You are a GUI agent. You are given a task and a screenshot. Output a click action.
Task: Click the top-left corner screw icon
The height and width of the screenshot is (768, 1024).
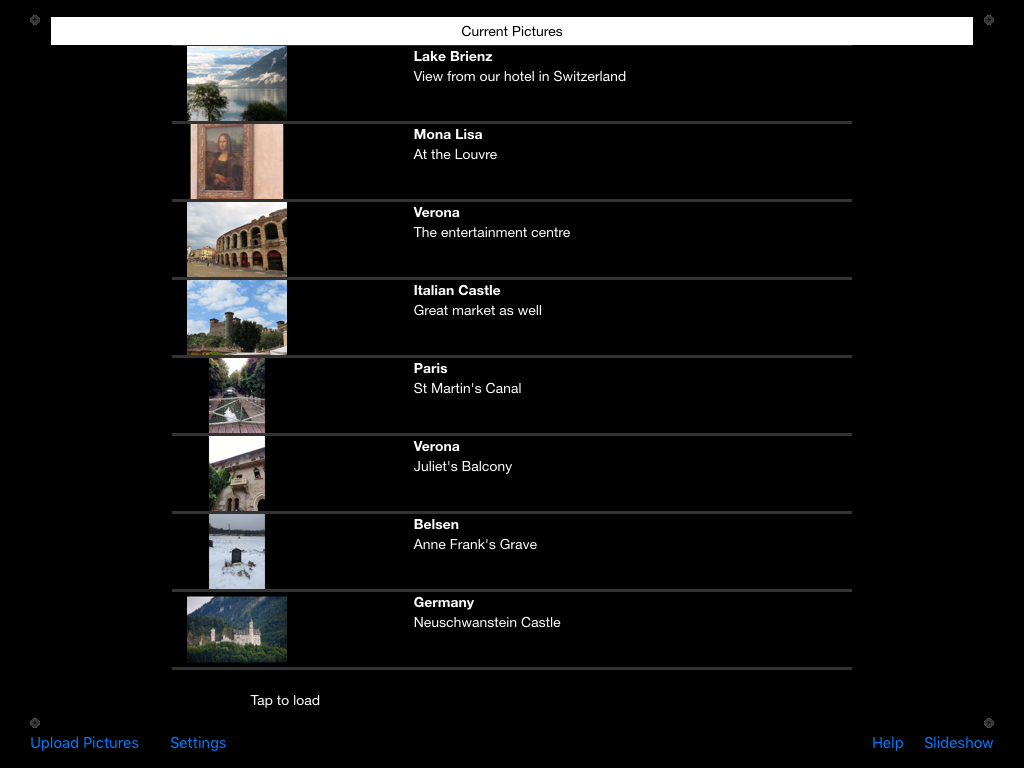[x=35, y=20]
